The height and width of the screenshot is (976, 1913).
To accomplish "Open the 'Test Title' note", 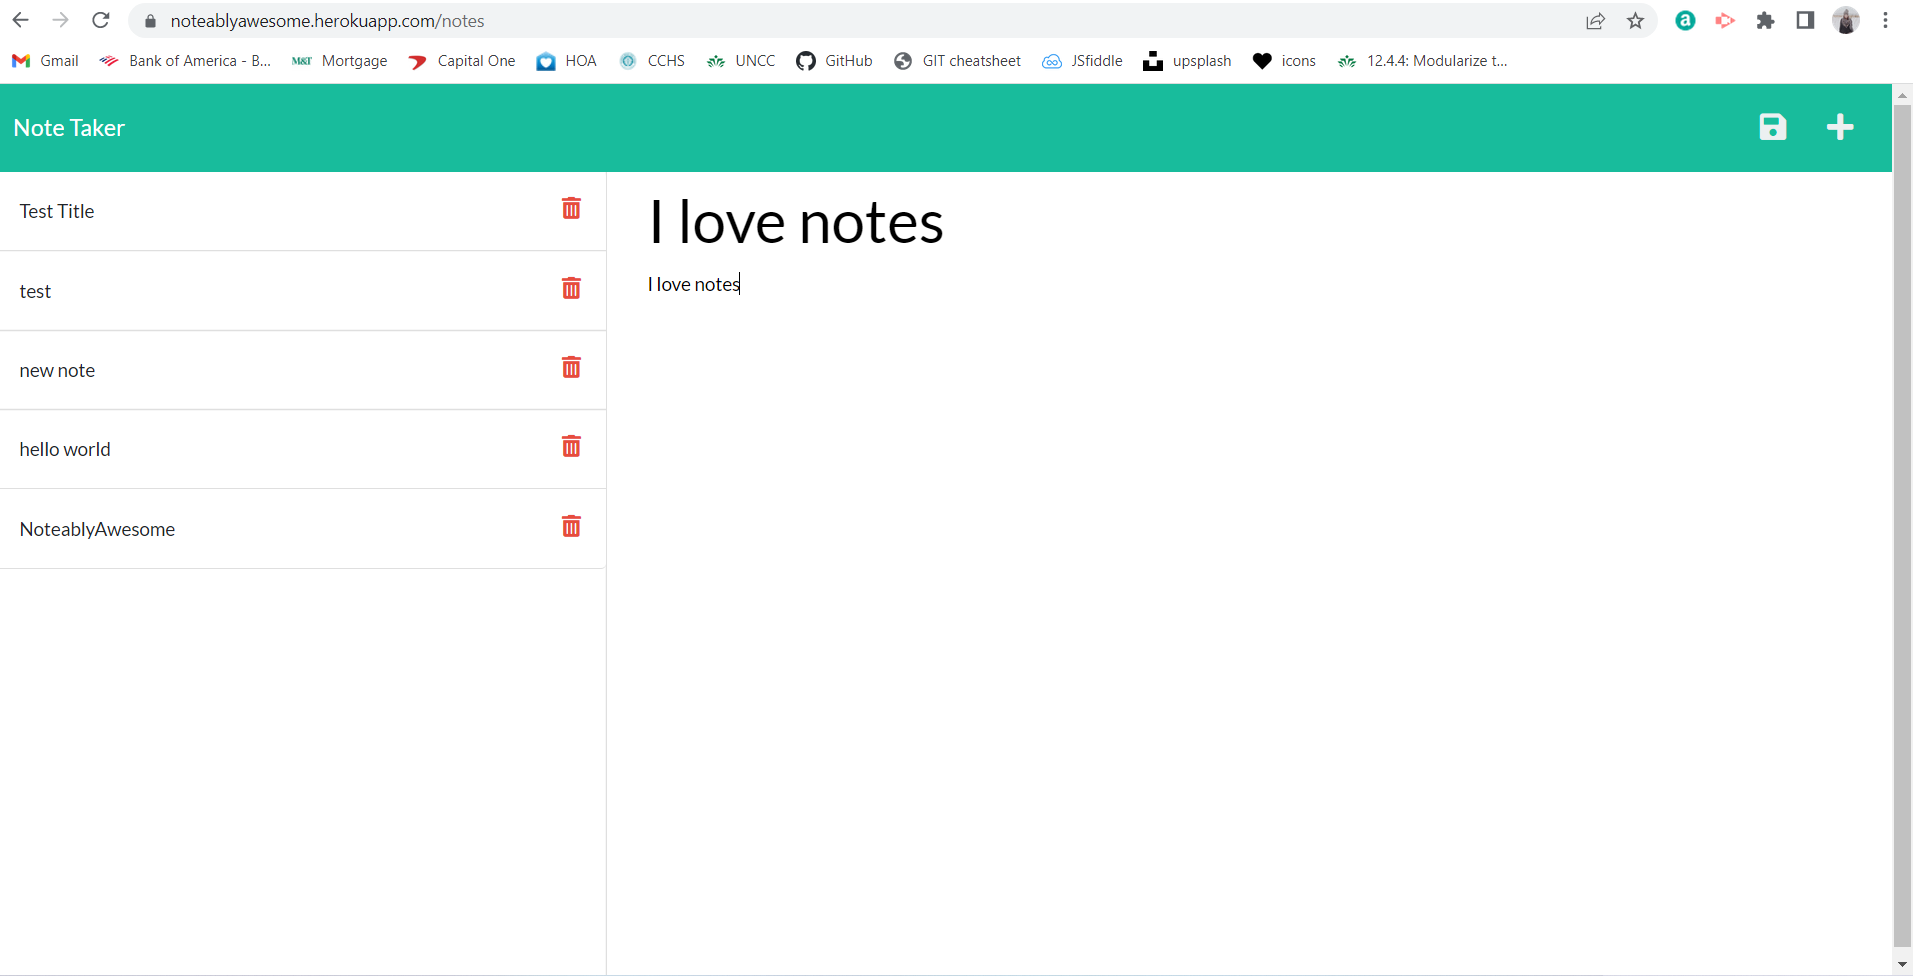I will 303,211.
